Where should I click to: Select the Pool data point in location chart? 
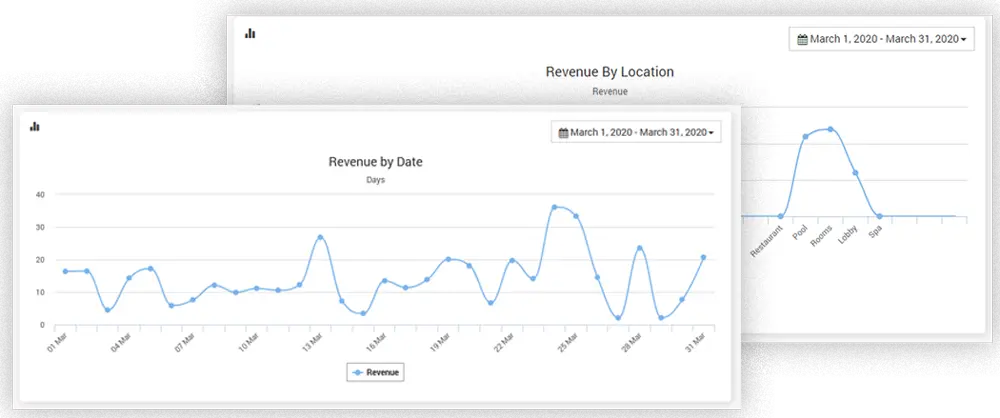tap(805, 136)
